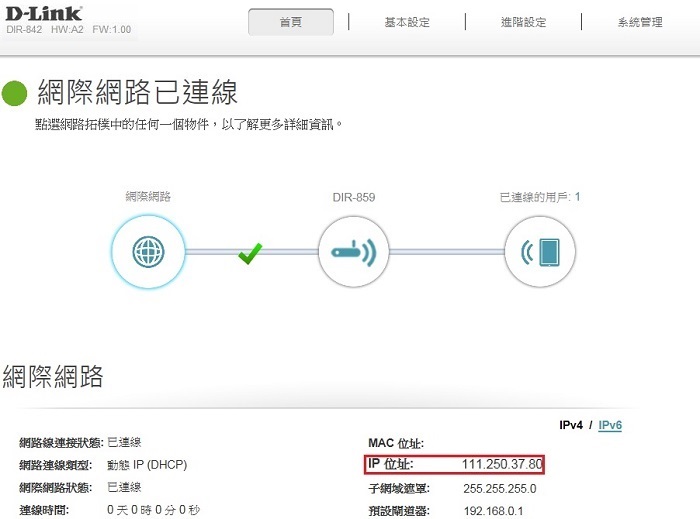This screenshot has width=700, height=519.
Task: Go to the 系統管理 menu
Action: pyautogui.click(x=640, y=22)
